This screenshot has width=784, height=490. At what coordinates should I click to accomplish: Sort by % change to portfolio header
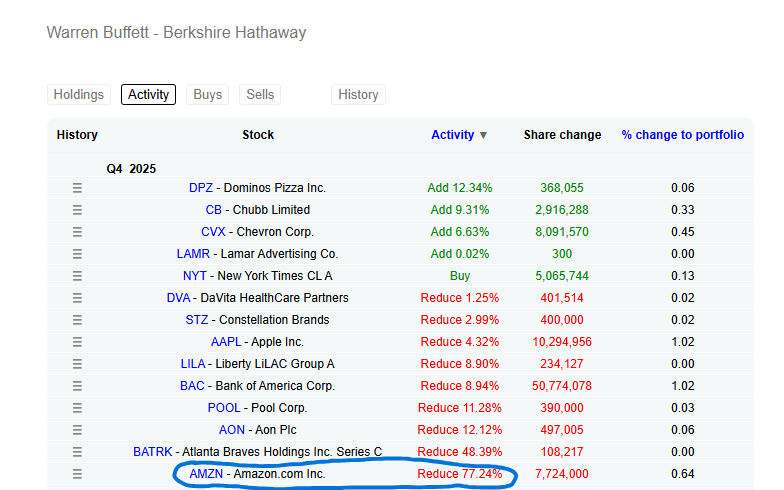click(682, 135)
